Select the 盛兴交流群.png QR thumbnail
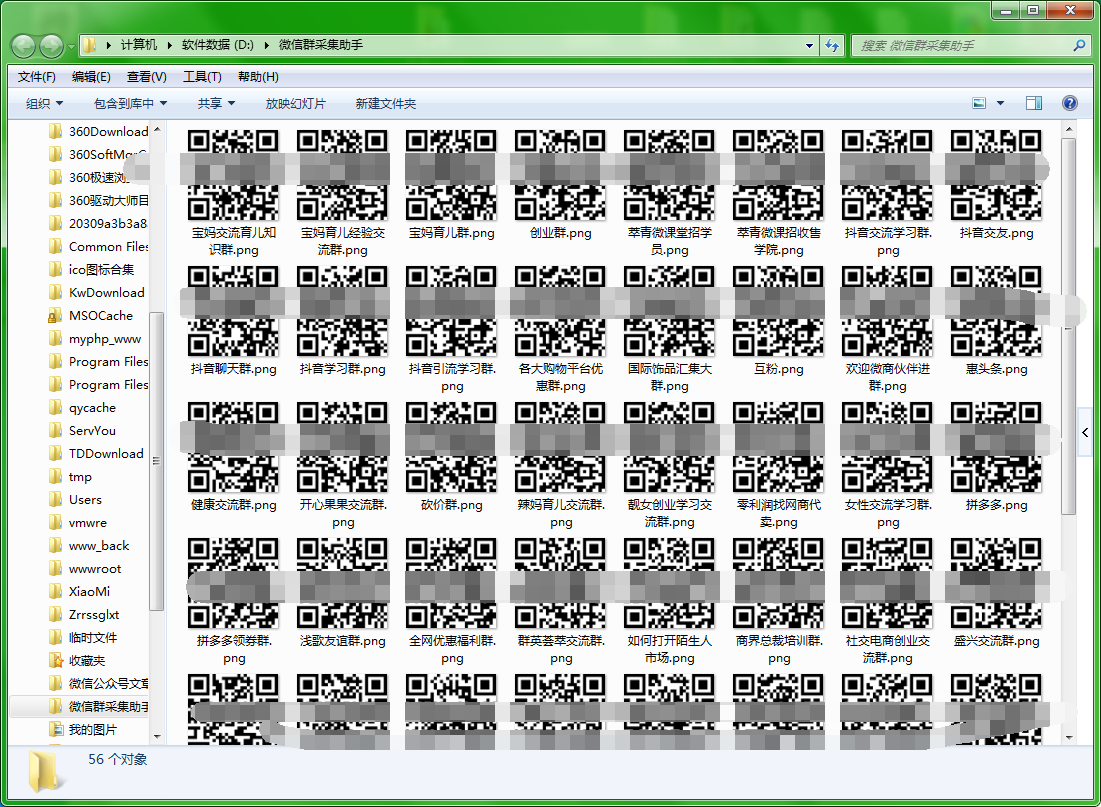The height and width of the screenshot is (807, 1101). pos(996,584)
